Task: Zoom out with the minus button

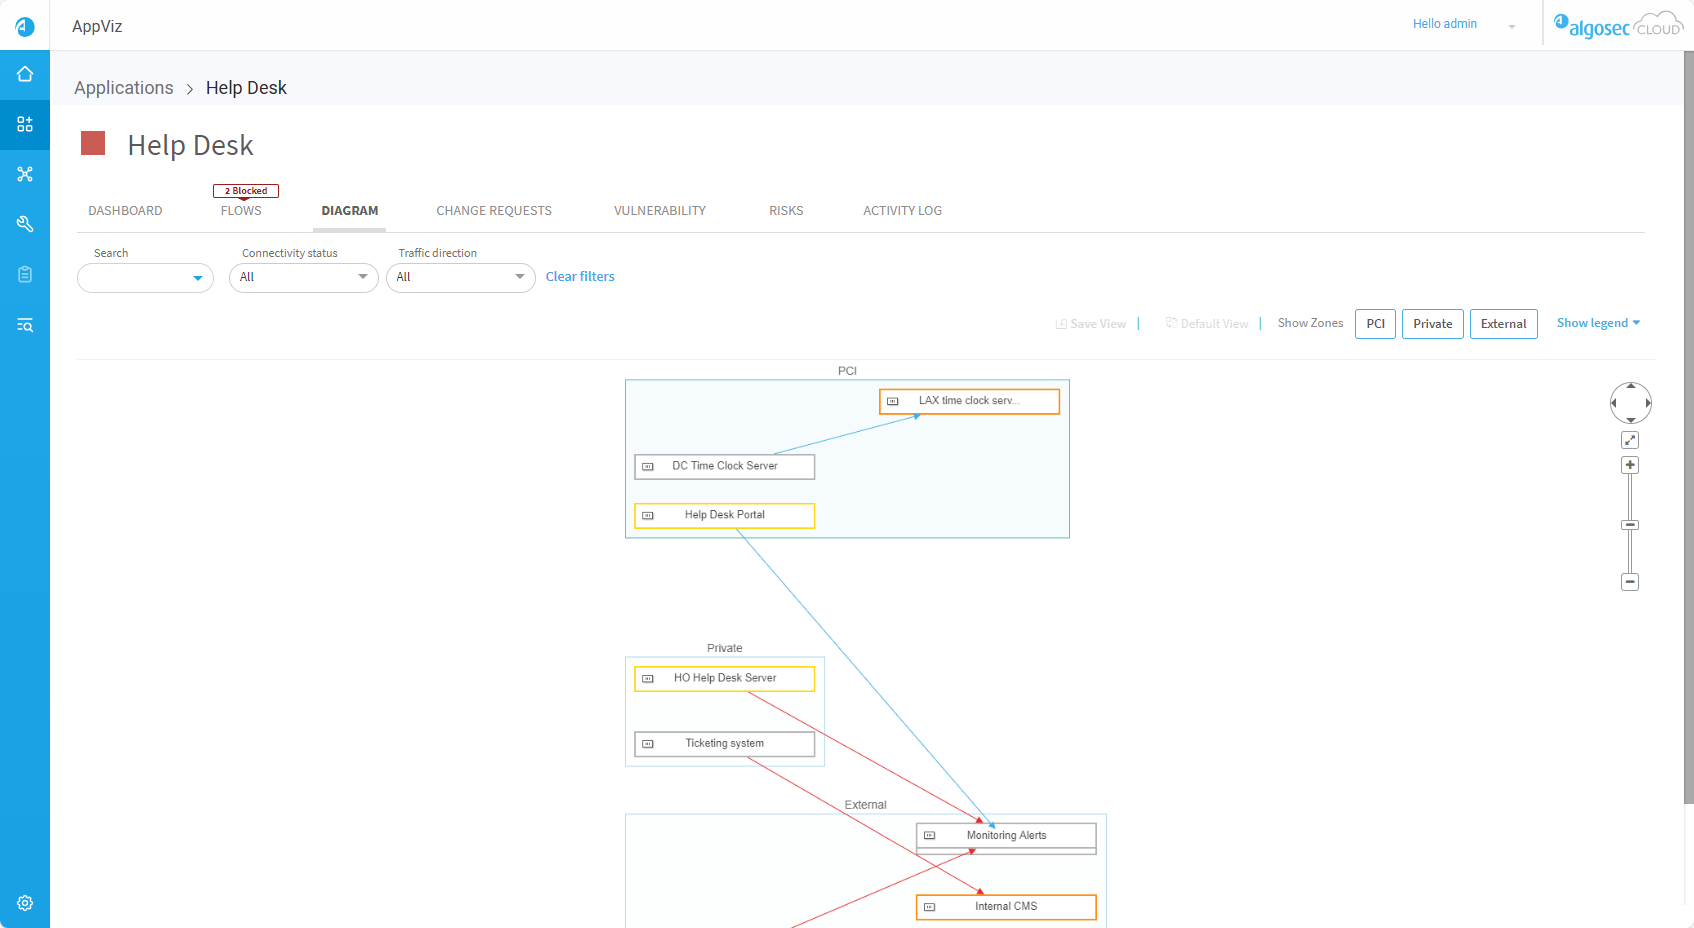Action: coord(1630,582)
